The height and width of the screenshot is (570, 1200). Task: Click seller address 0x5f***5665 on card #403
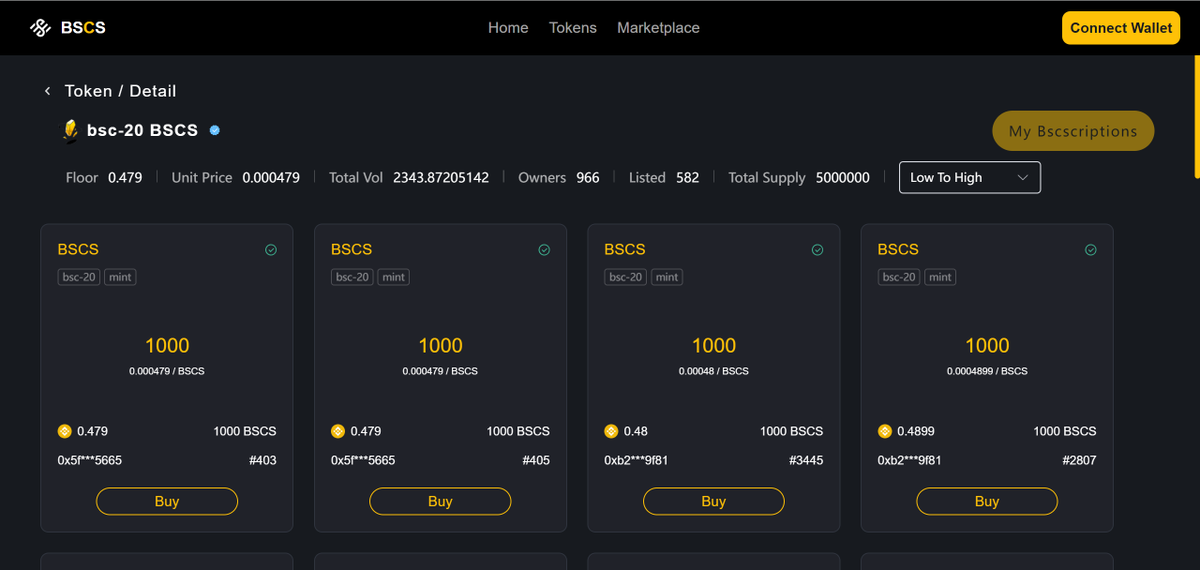pos(90,461)
